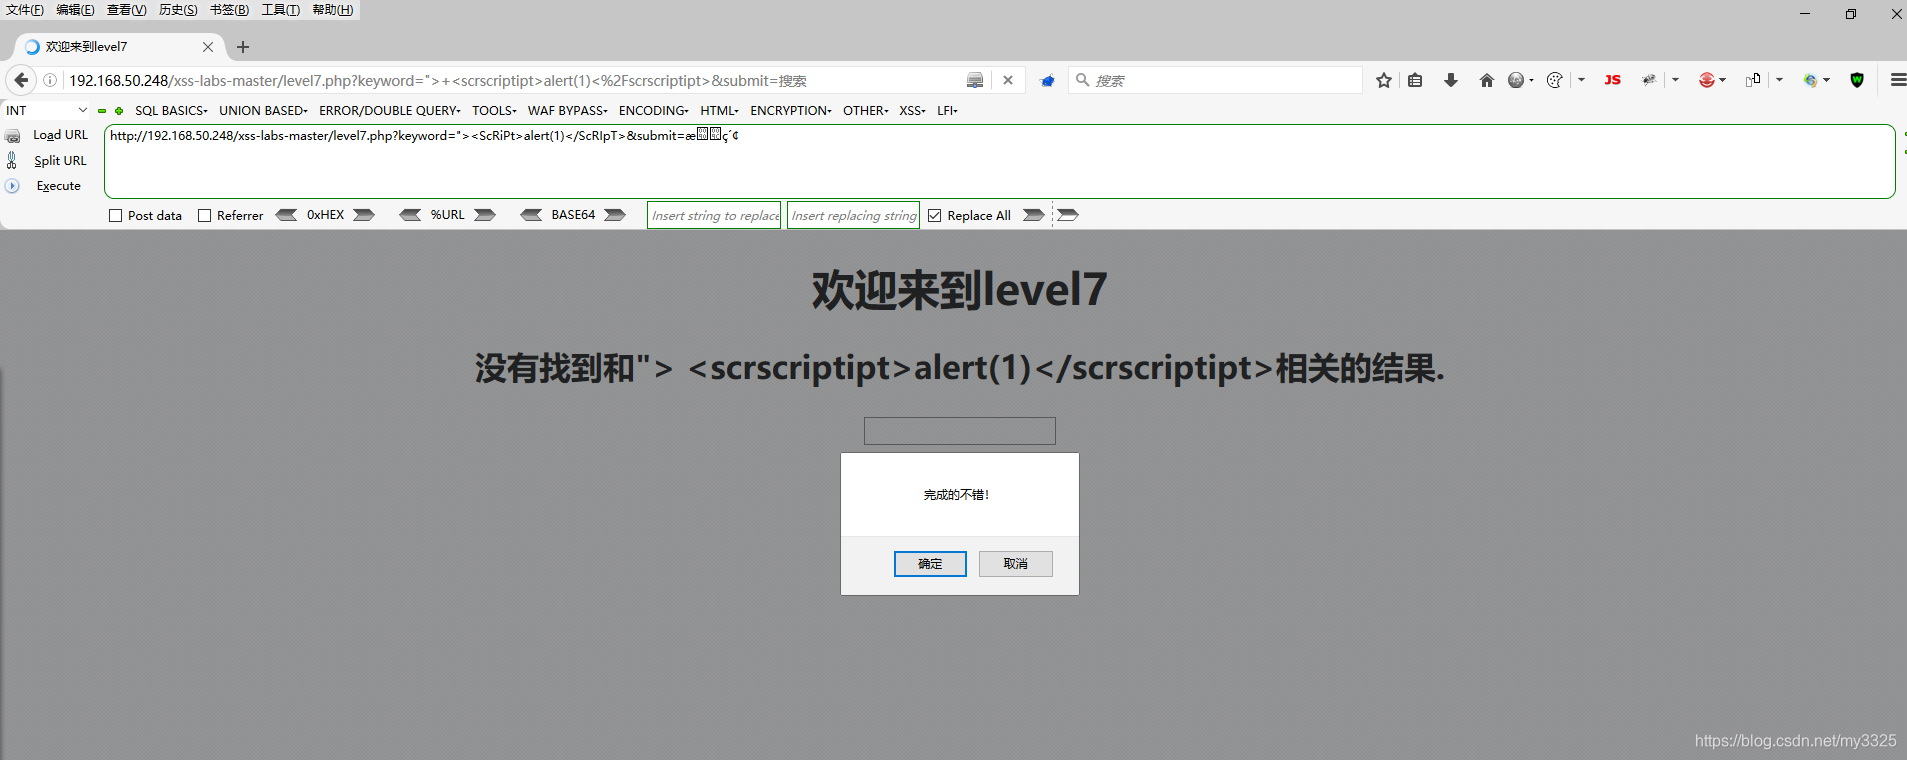Open the 文件(F) menu
This screenshot has height=760, width=1907.
(x=25, y=10)
